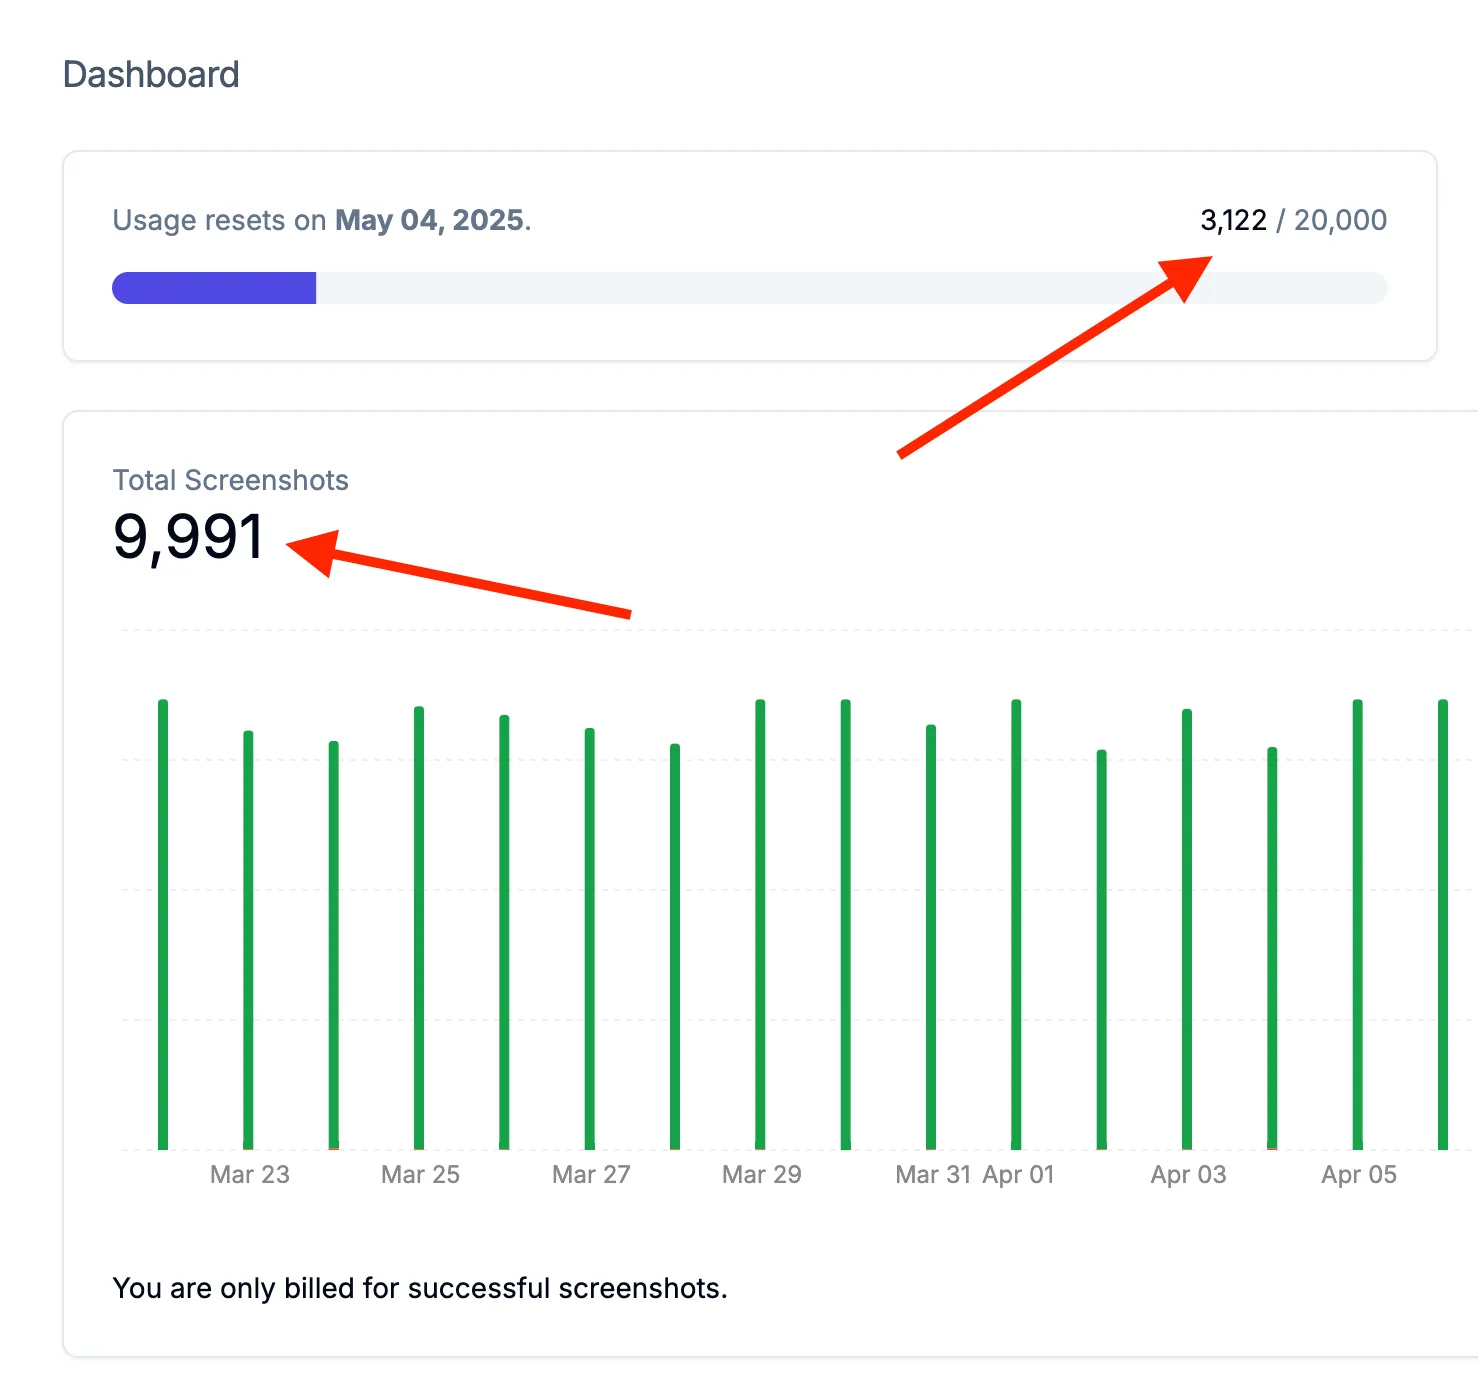This screenshot has height=1384, width=1478.
Task: Select the Total Screenshots label
Action: point(231,481)
